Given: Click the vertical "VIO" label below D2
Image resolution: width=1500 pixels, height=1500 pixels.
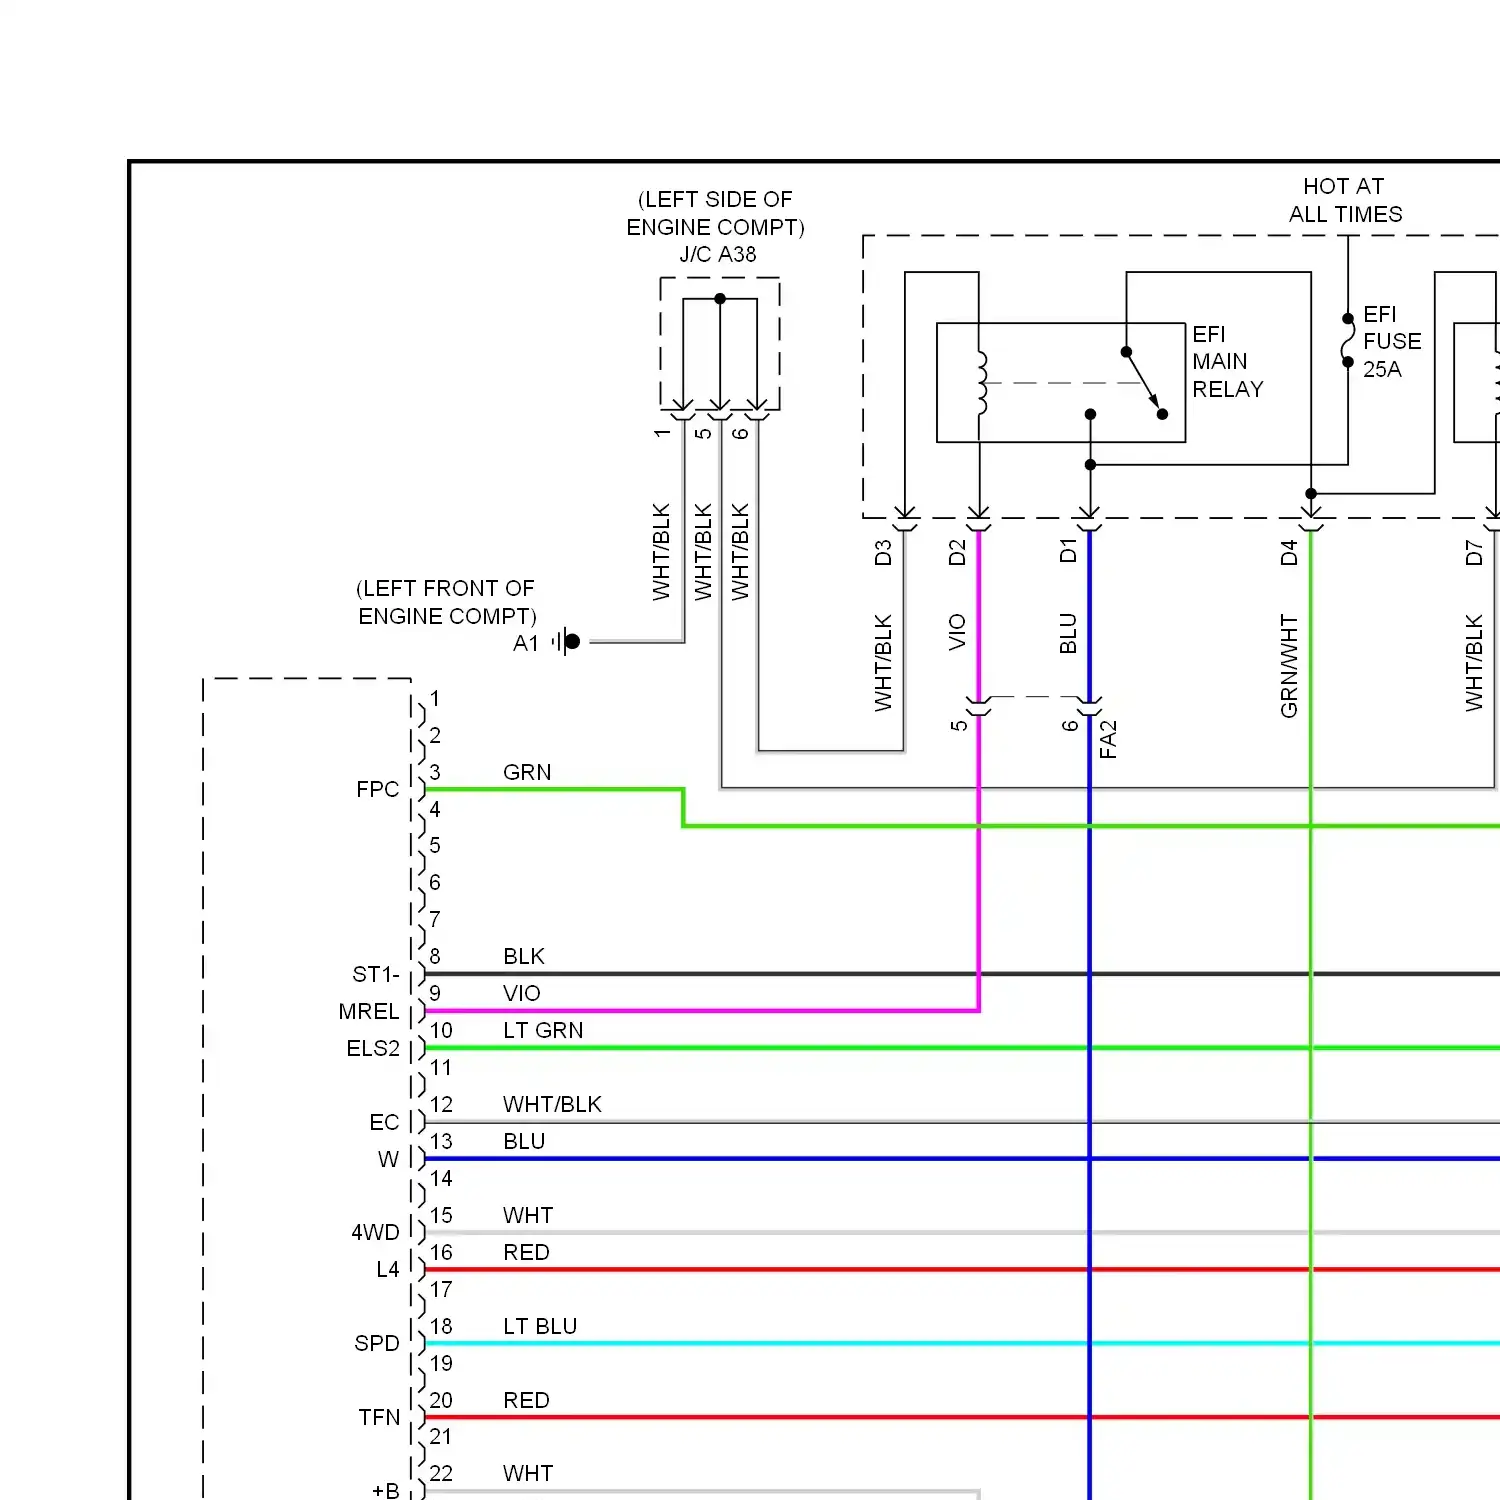Looking at the screenshot, I should [957, 632].
